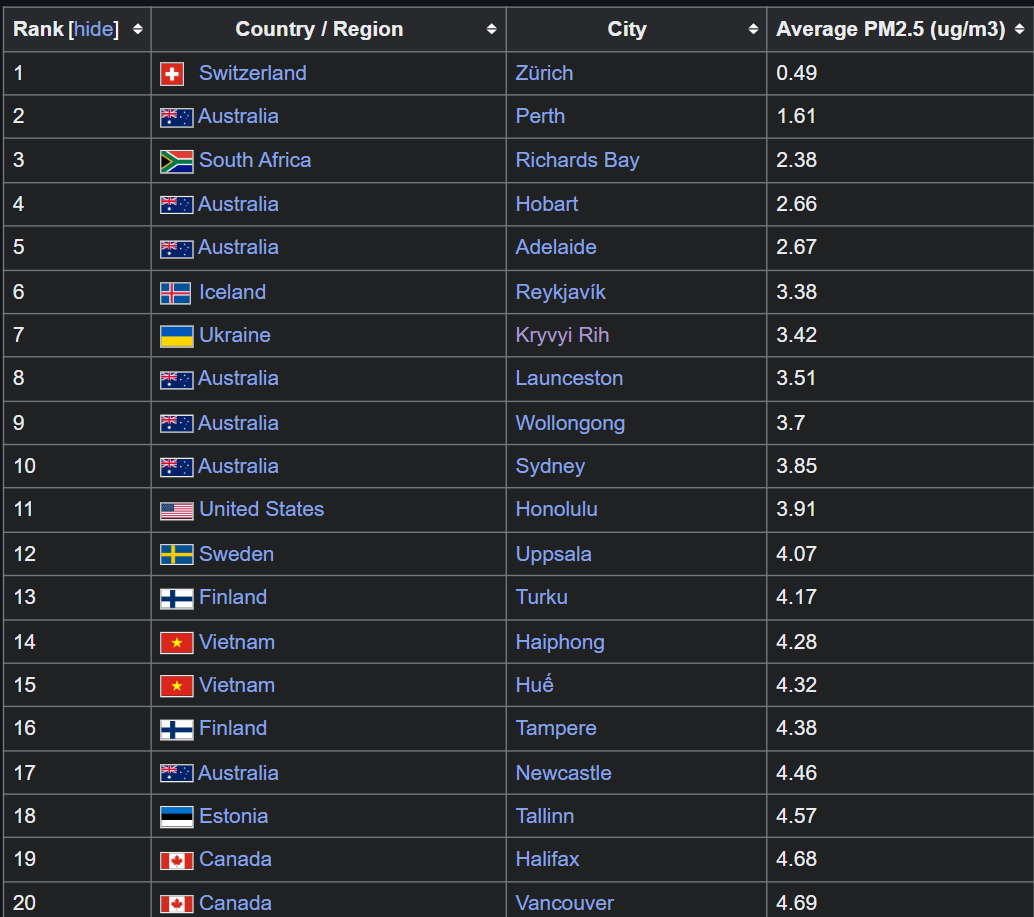Viewport: 1034px width, 917px height.
Task: Click Australia flag in Sydney row
Action: point(177,467)
